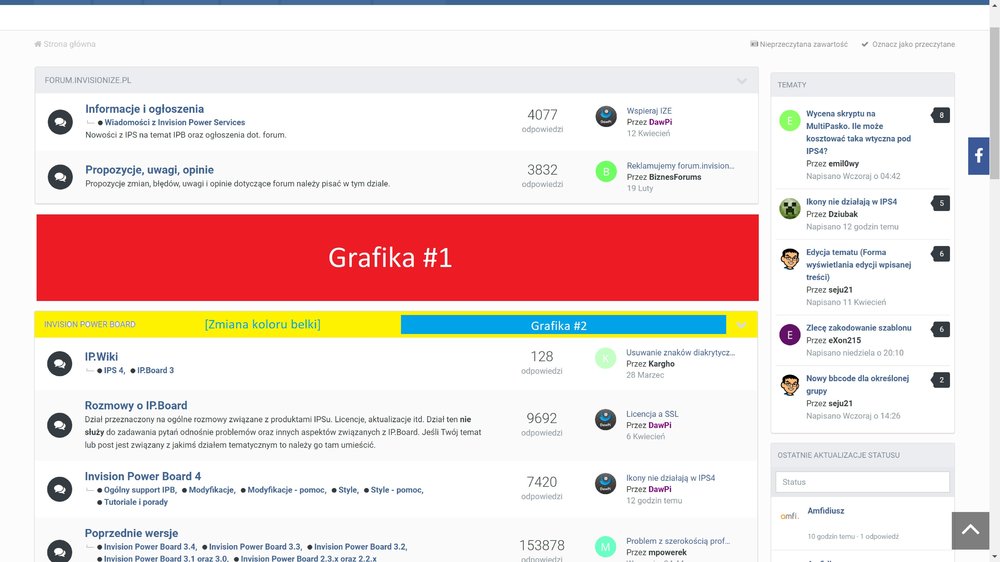Collapse the FORUM.INVISIONIZE.PL category
The image size is (1000, 562).
coord(742,81)
